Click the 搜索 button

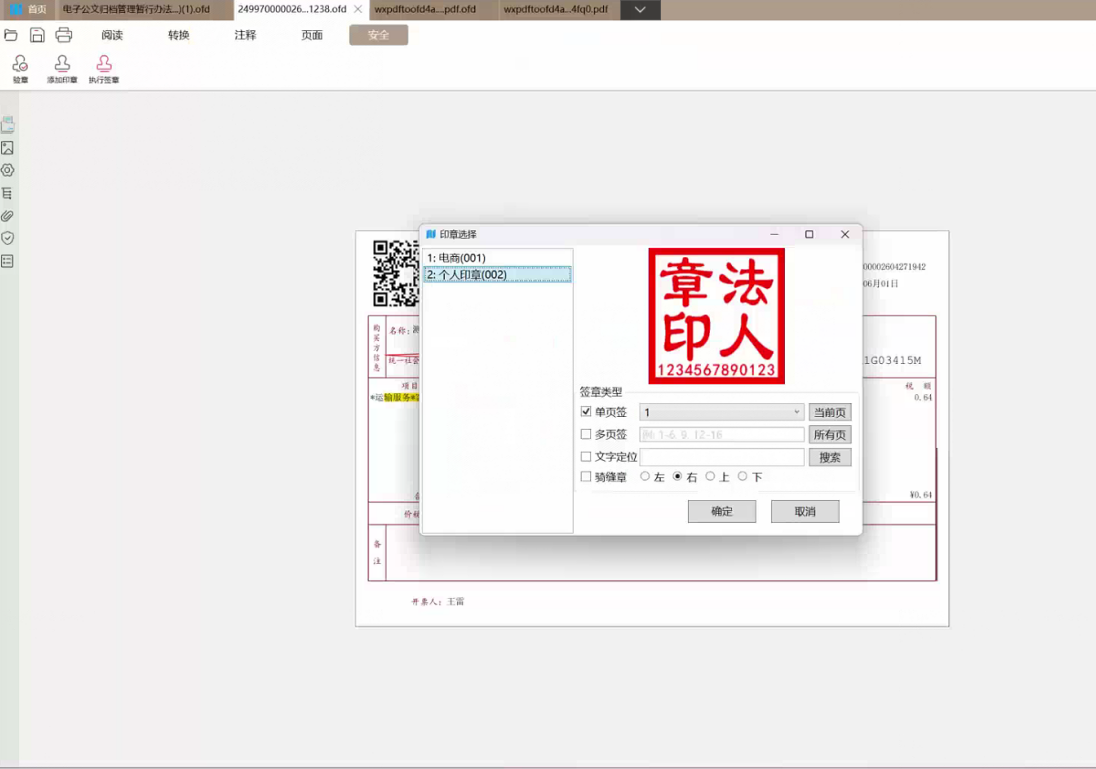(x=830, y=457)
